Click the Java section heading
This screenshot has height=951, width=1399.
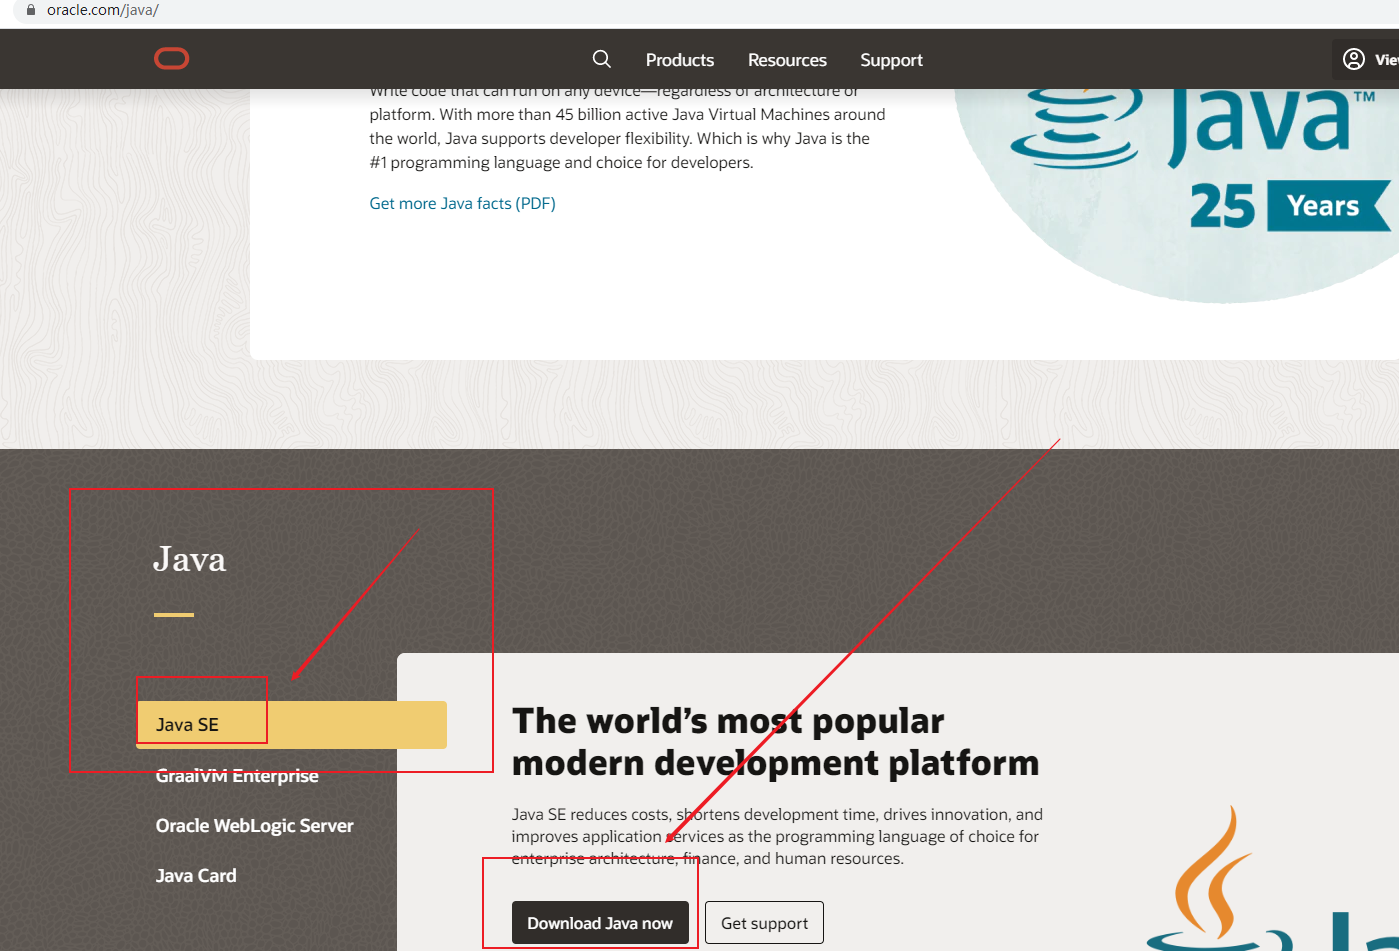(189, 559)
